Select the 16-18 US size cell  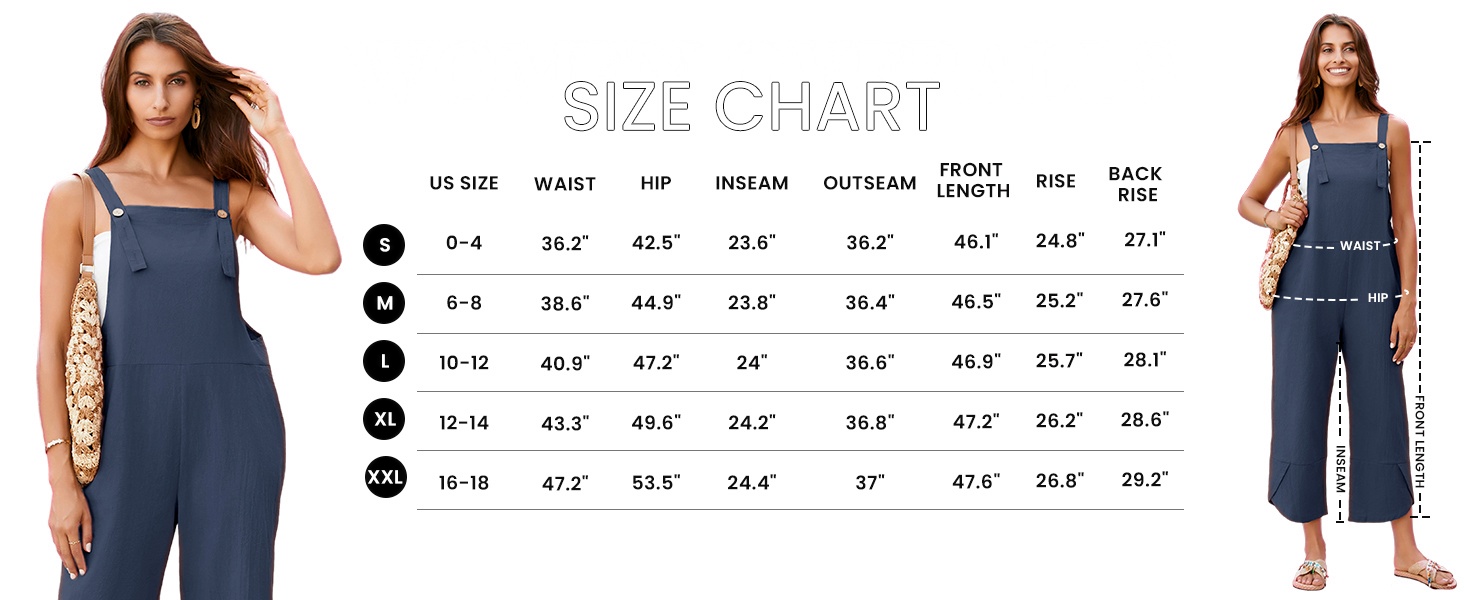pyautogui.click(x=463, y=483)
